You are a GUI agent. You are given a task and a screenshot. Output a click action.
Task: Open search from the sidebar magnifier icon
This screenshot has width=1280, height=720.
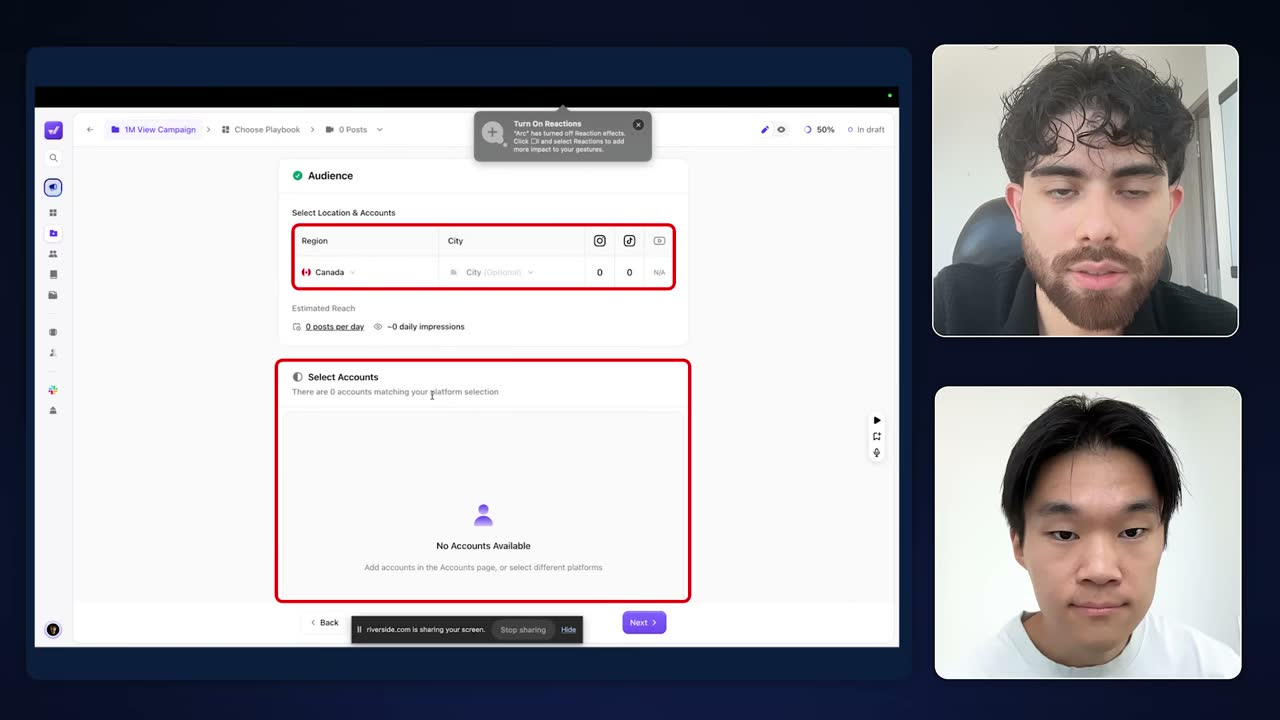pyautogui.click(x=53, y=158)
